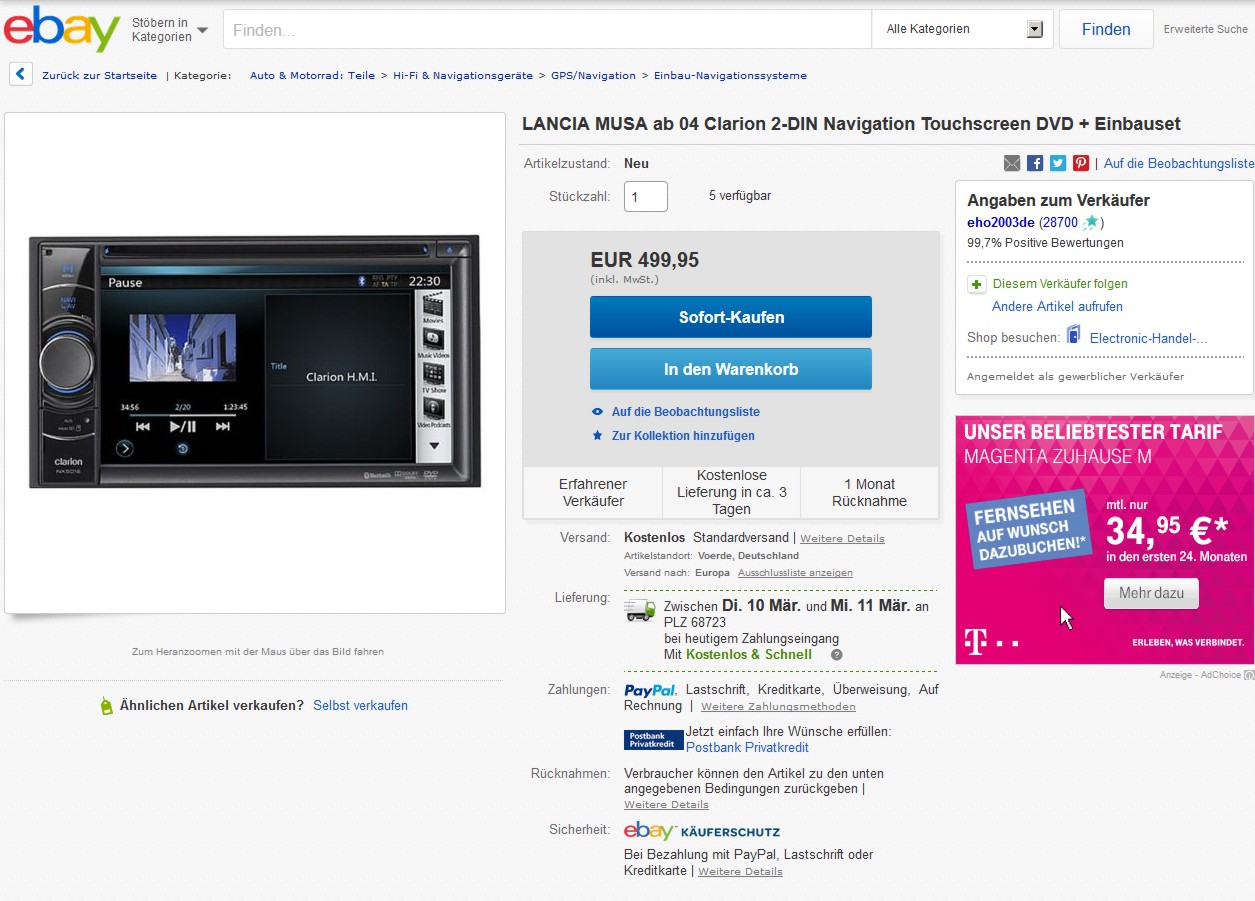Add item with In den Warenkorb

pyautogui.click(x=730, y=369)
